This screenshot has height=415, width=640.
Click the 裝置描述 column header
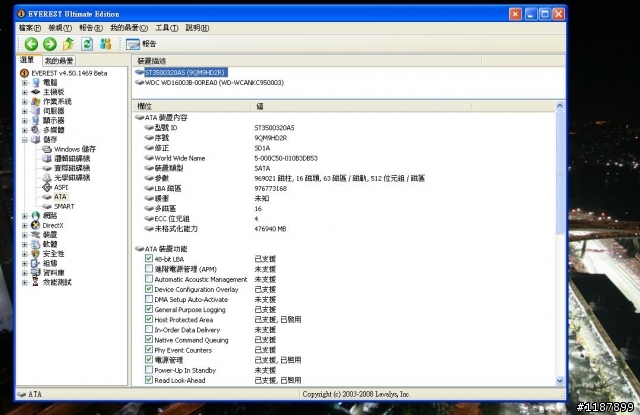click(307, 61)
